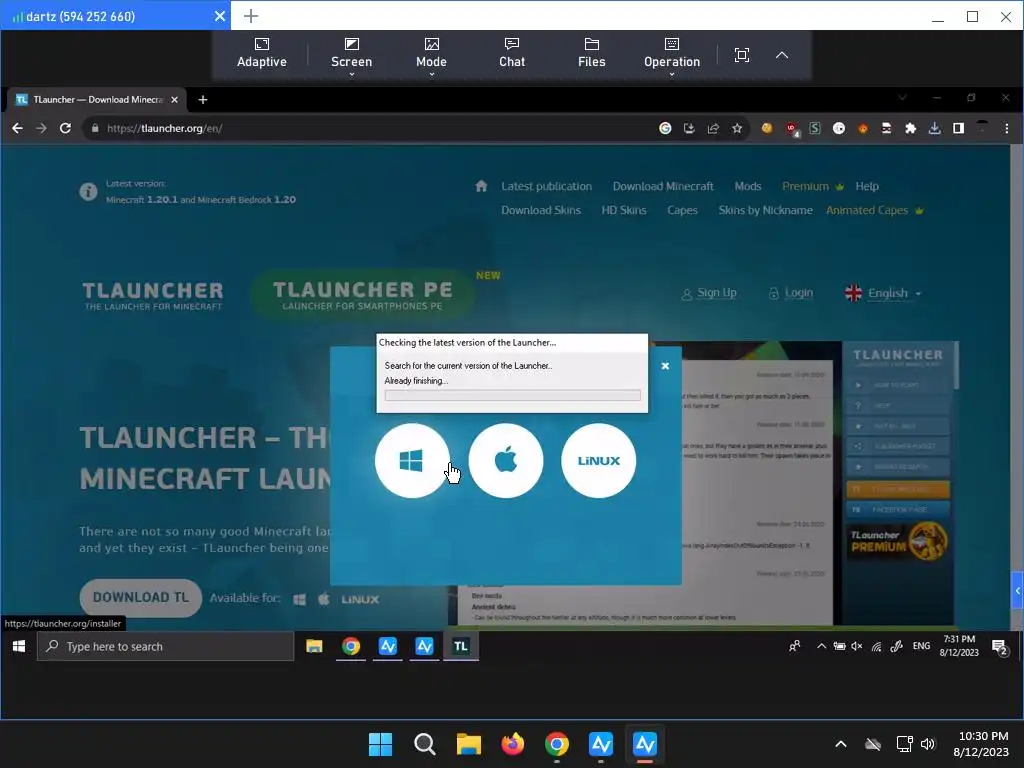Open the Capes link
The image size is (1024, 768).
point(682,210)
